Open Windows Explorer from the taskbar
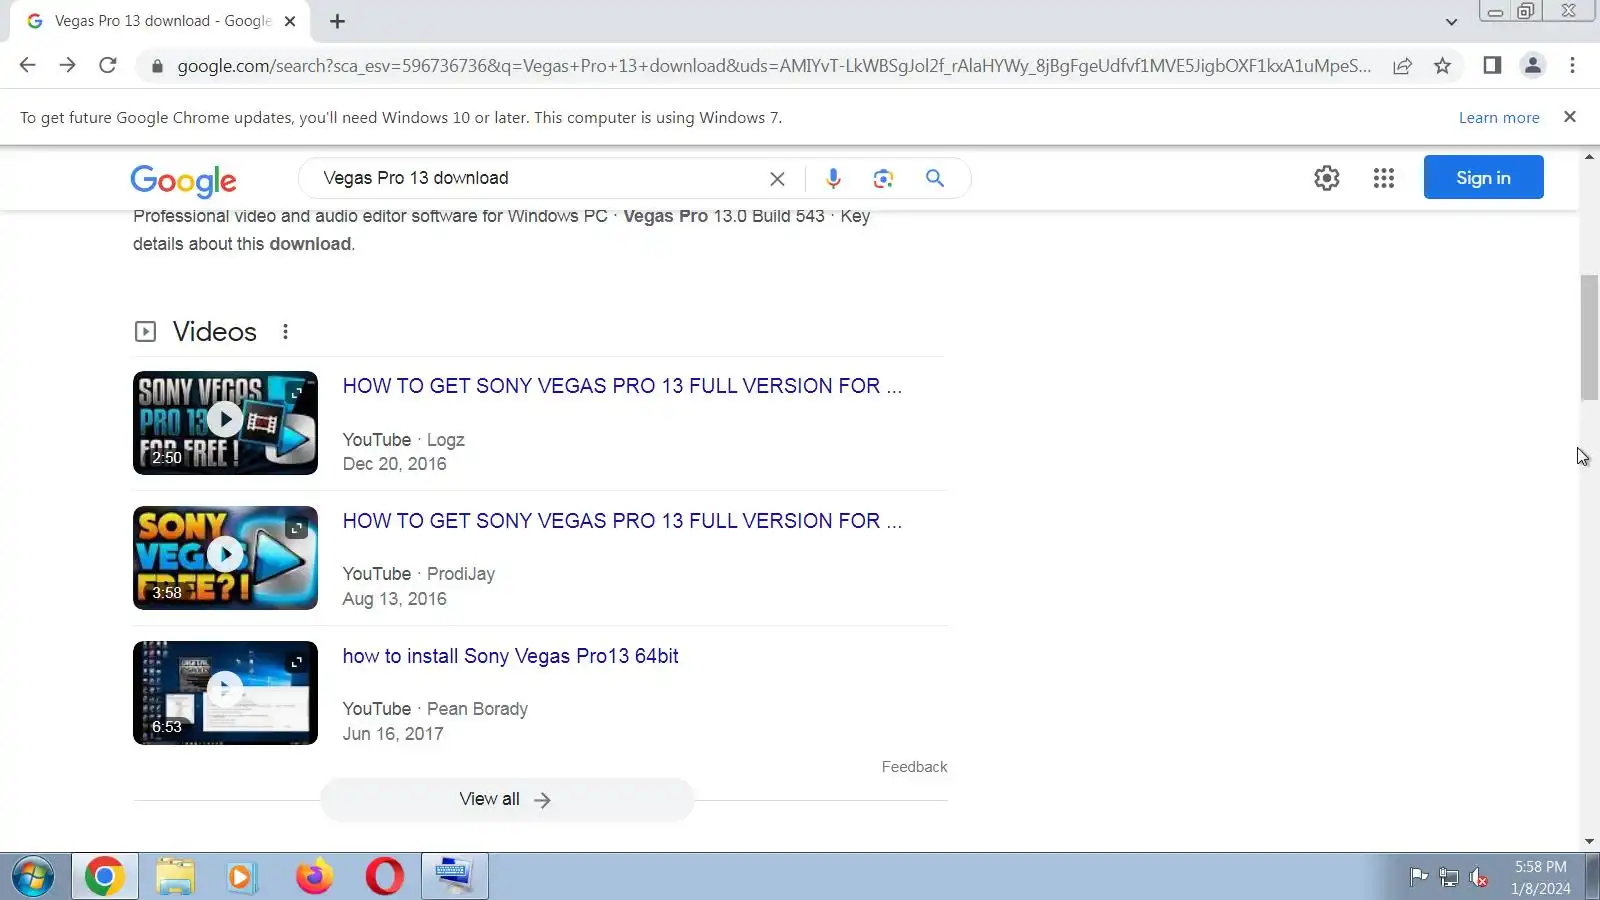This screenshot has width=1600, height=900. click(175, 877)
